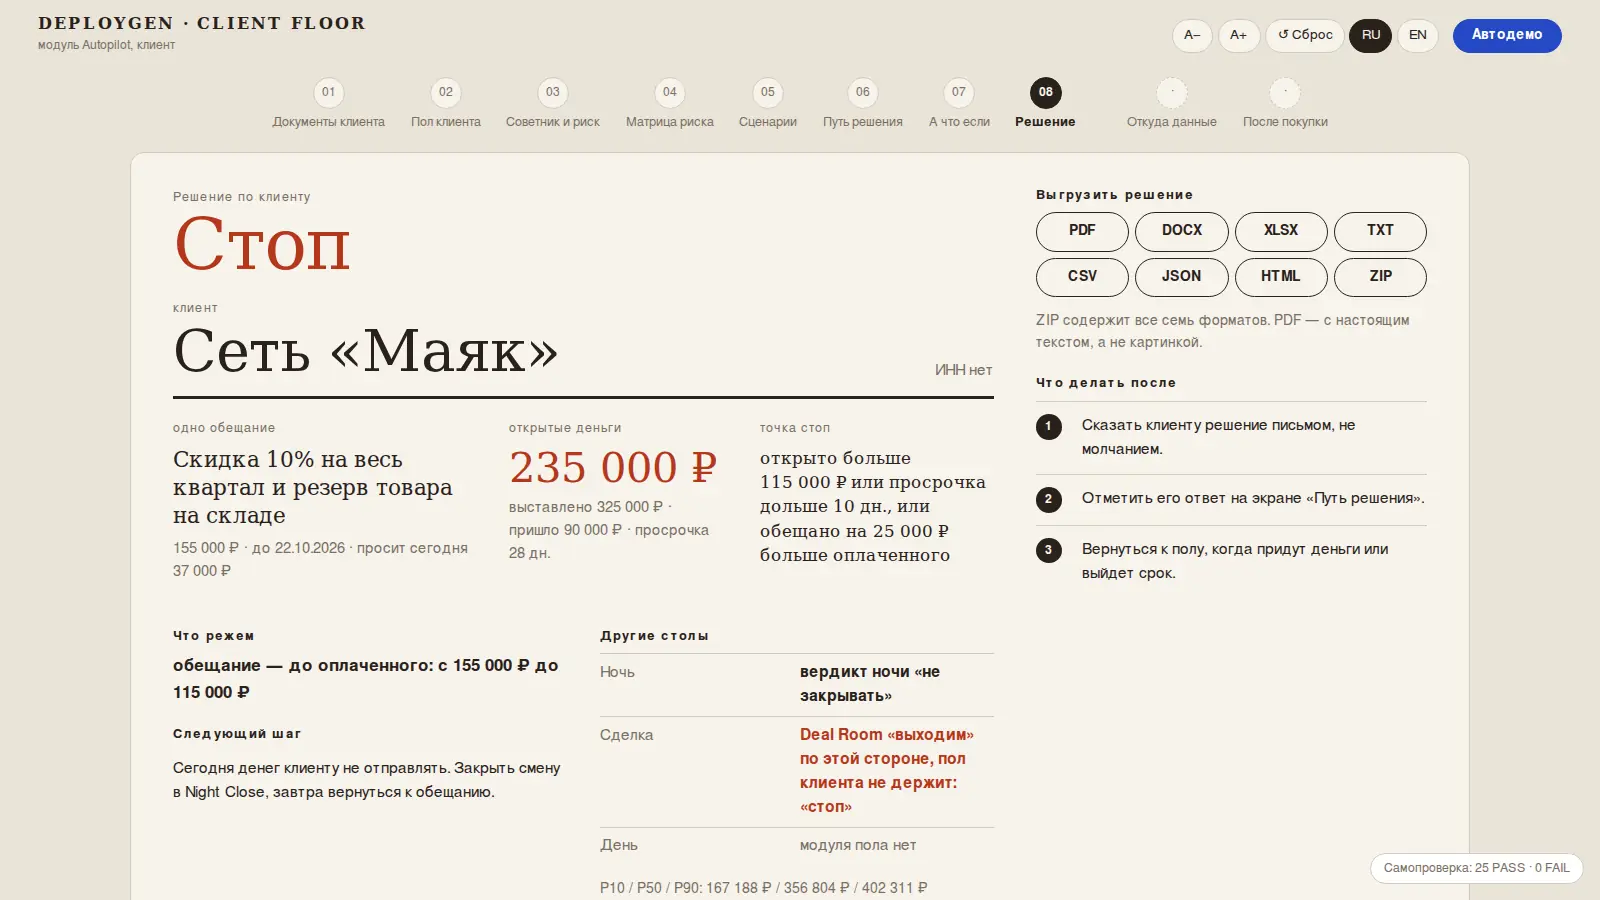Click the P10 / P50 / P90 values line
1600x900 pixels.
click(764, 888)
